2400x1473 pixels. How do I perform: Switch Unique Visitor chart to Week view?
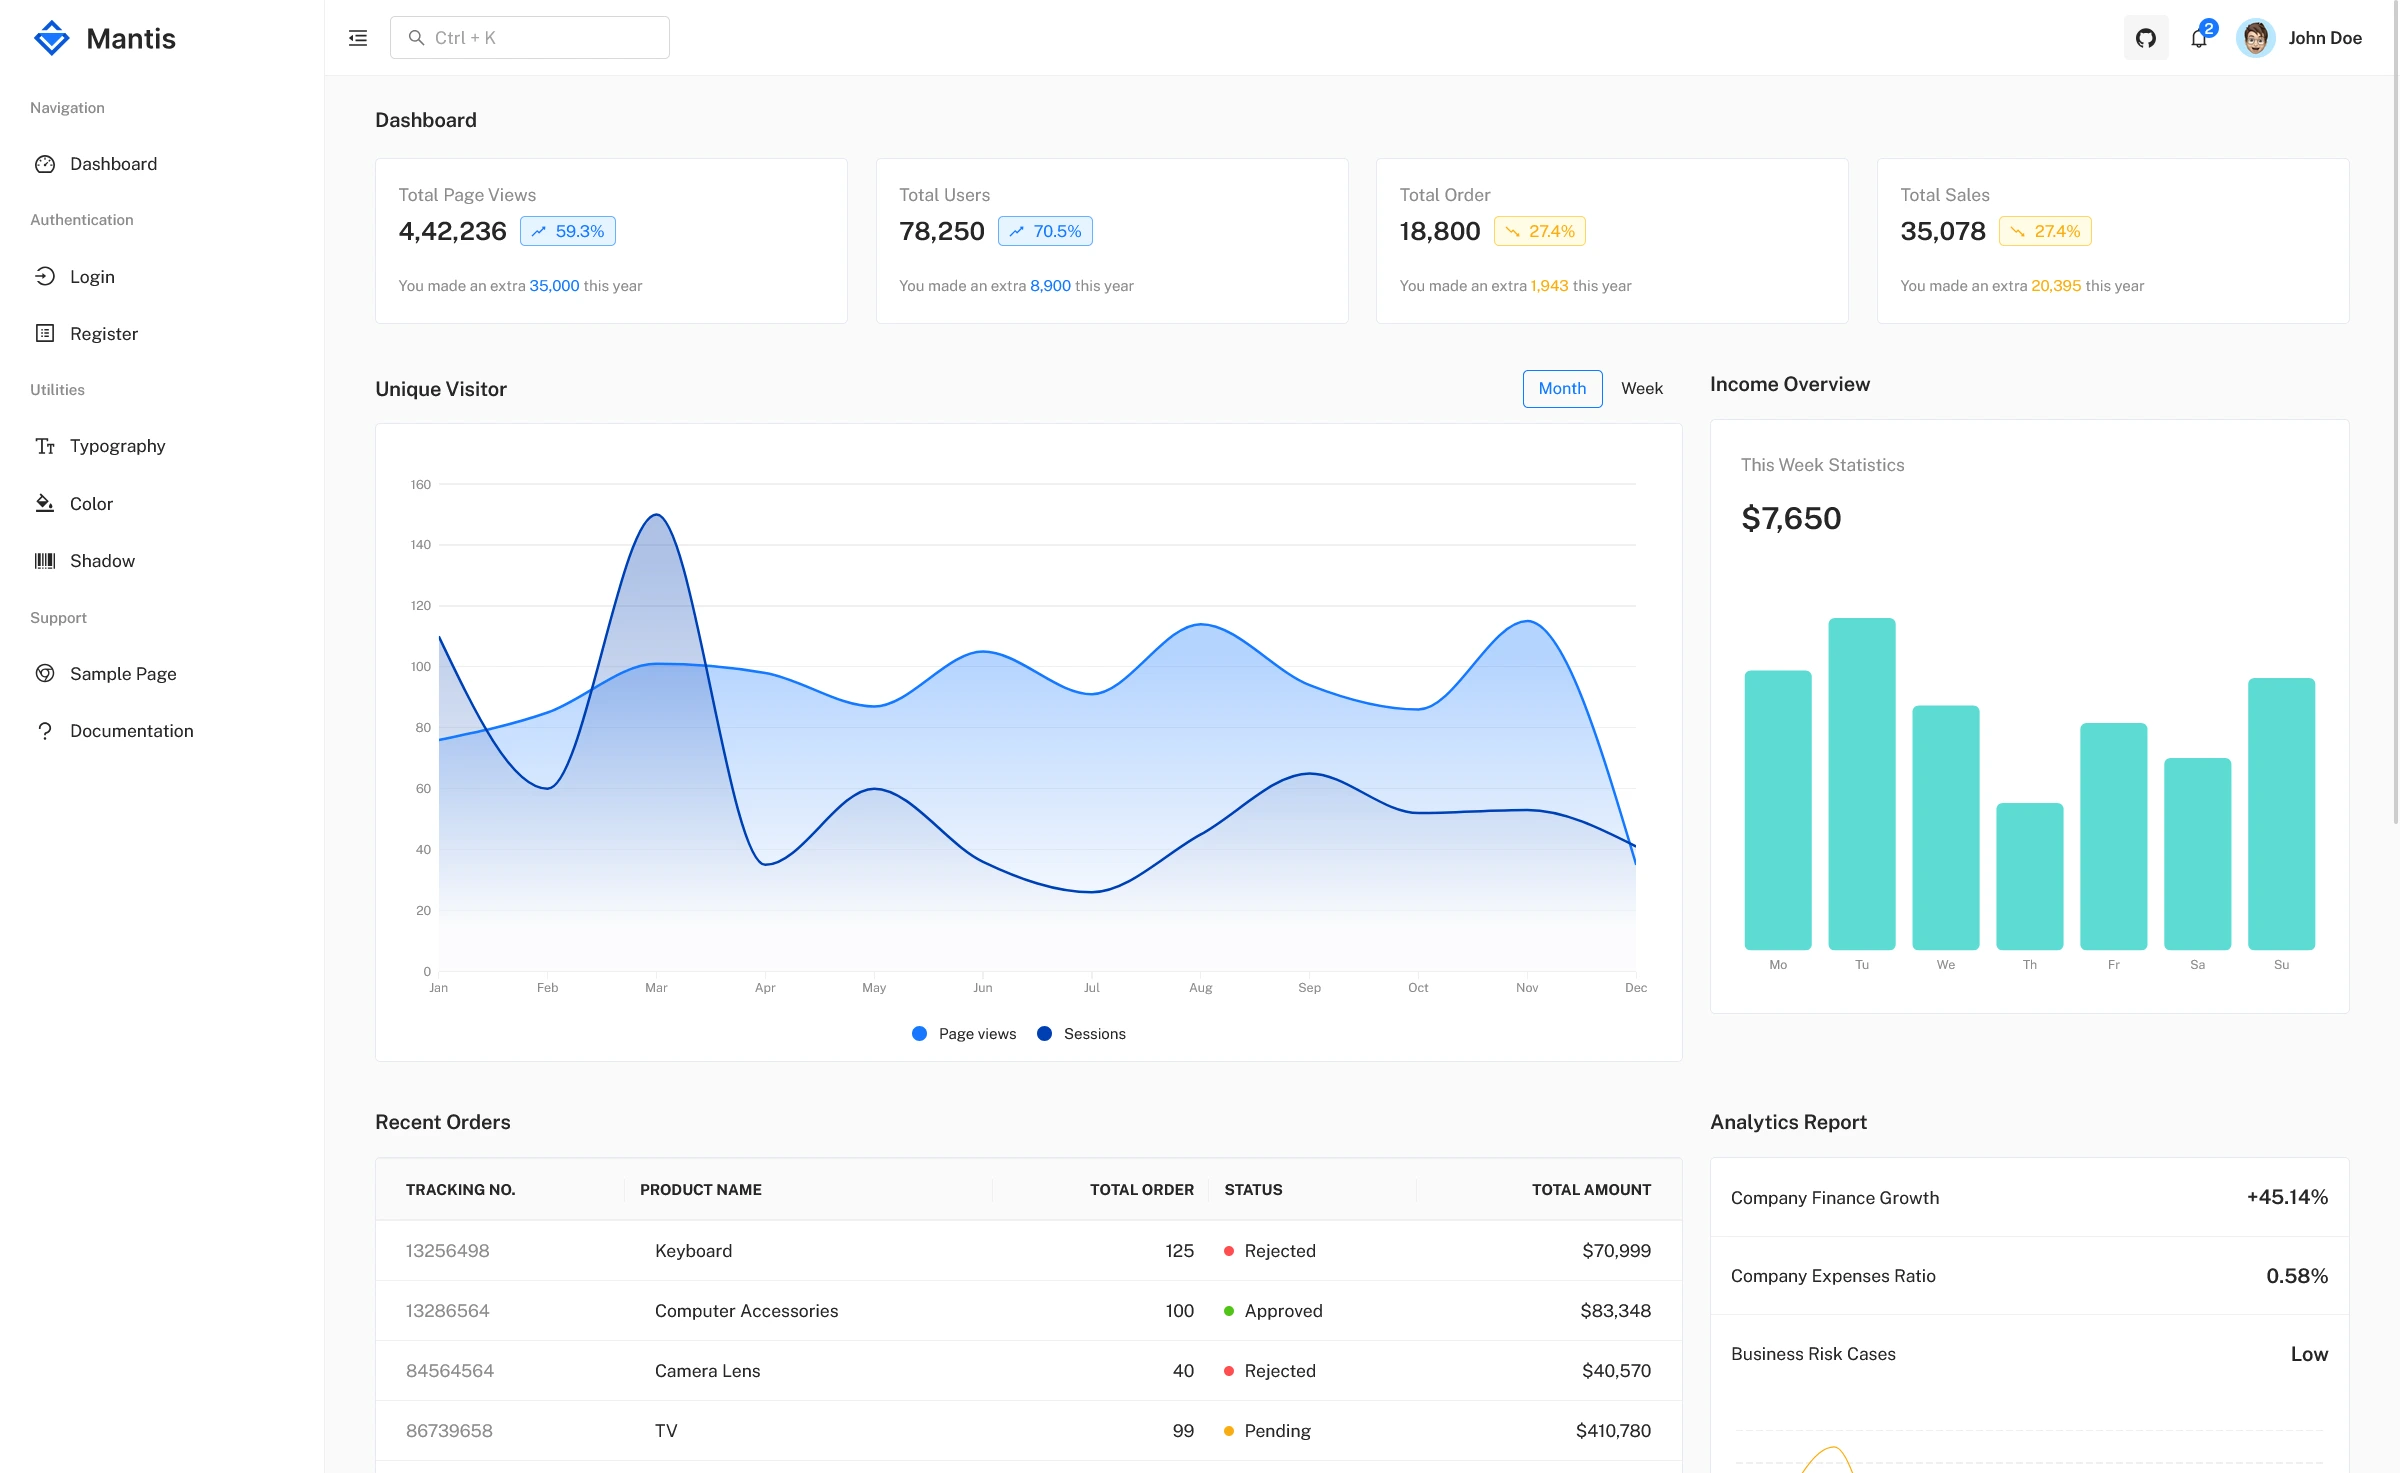pos(1641,388)
